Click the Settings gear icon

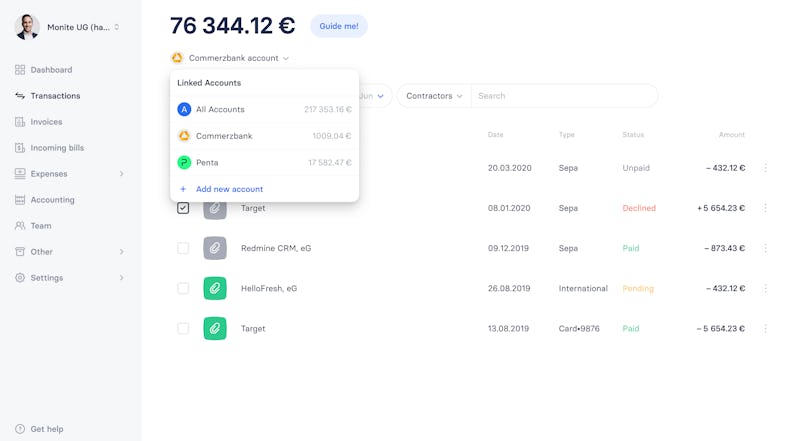click(x=20, y=277)
